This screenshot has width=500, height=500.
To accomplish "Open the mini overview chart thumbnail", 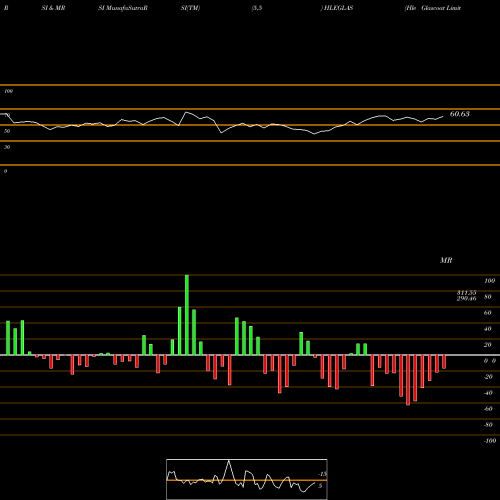I will 247,479.
